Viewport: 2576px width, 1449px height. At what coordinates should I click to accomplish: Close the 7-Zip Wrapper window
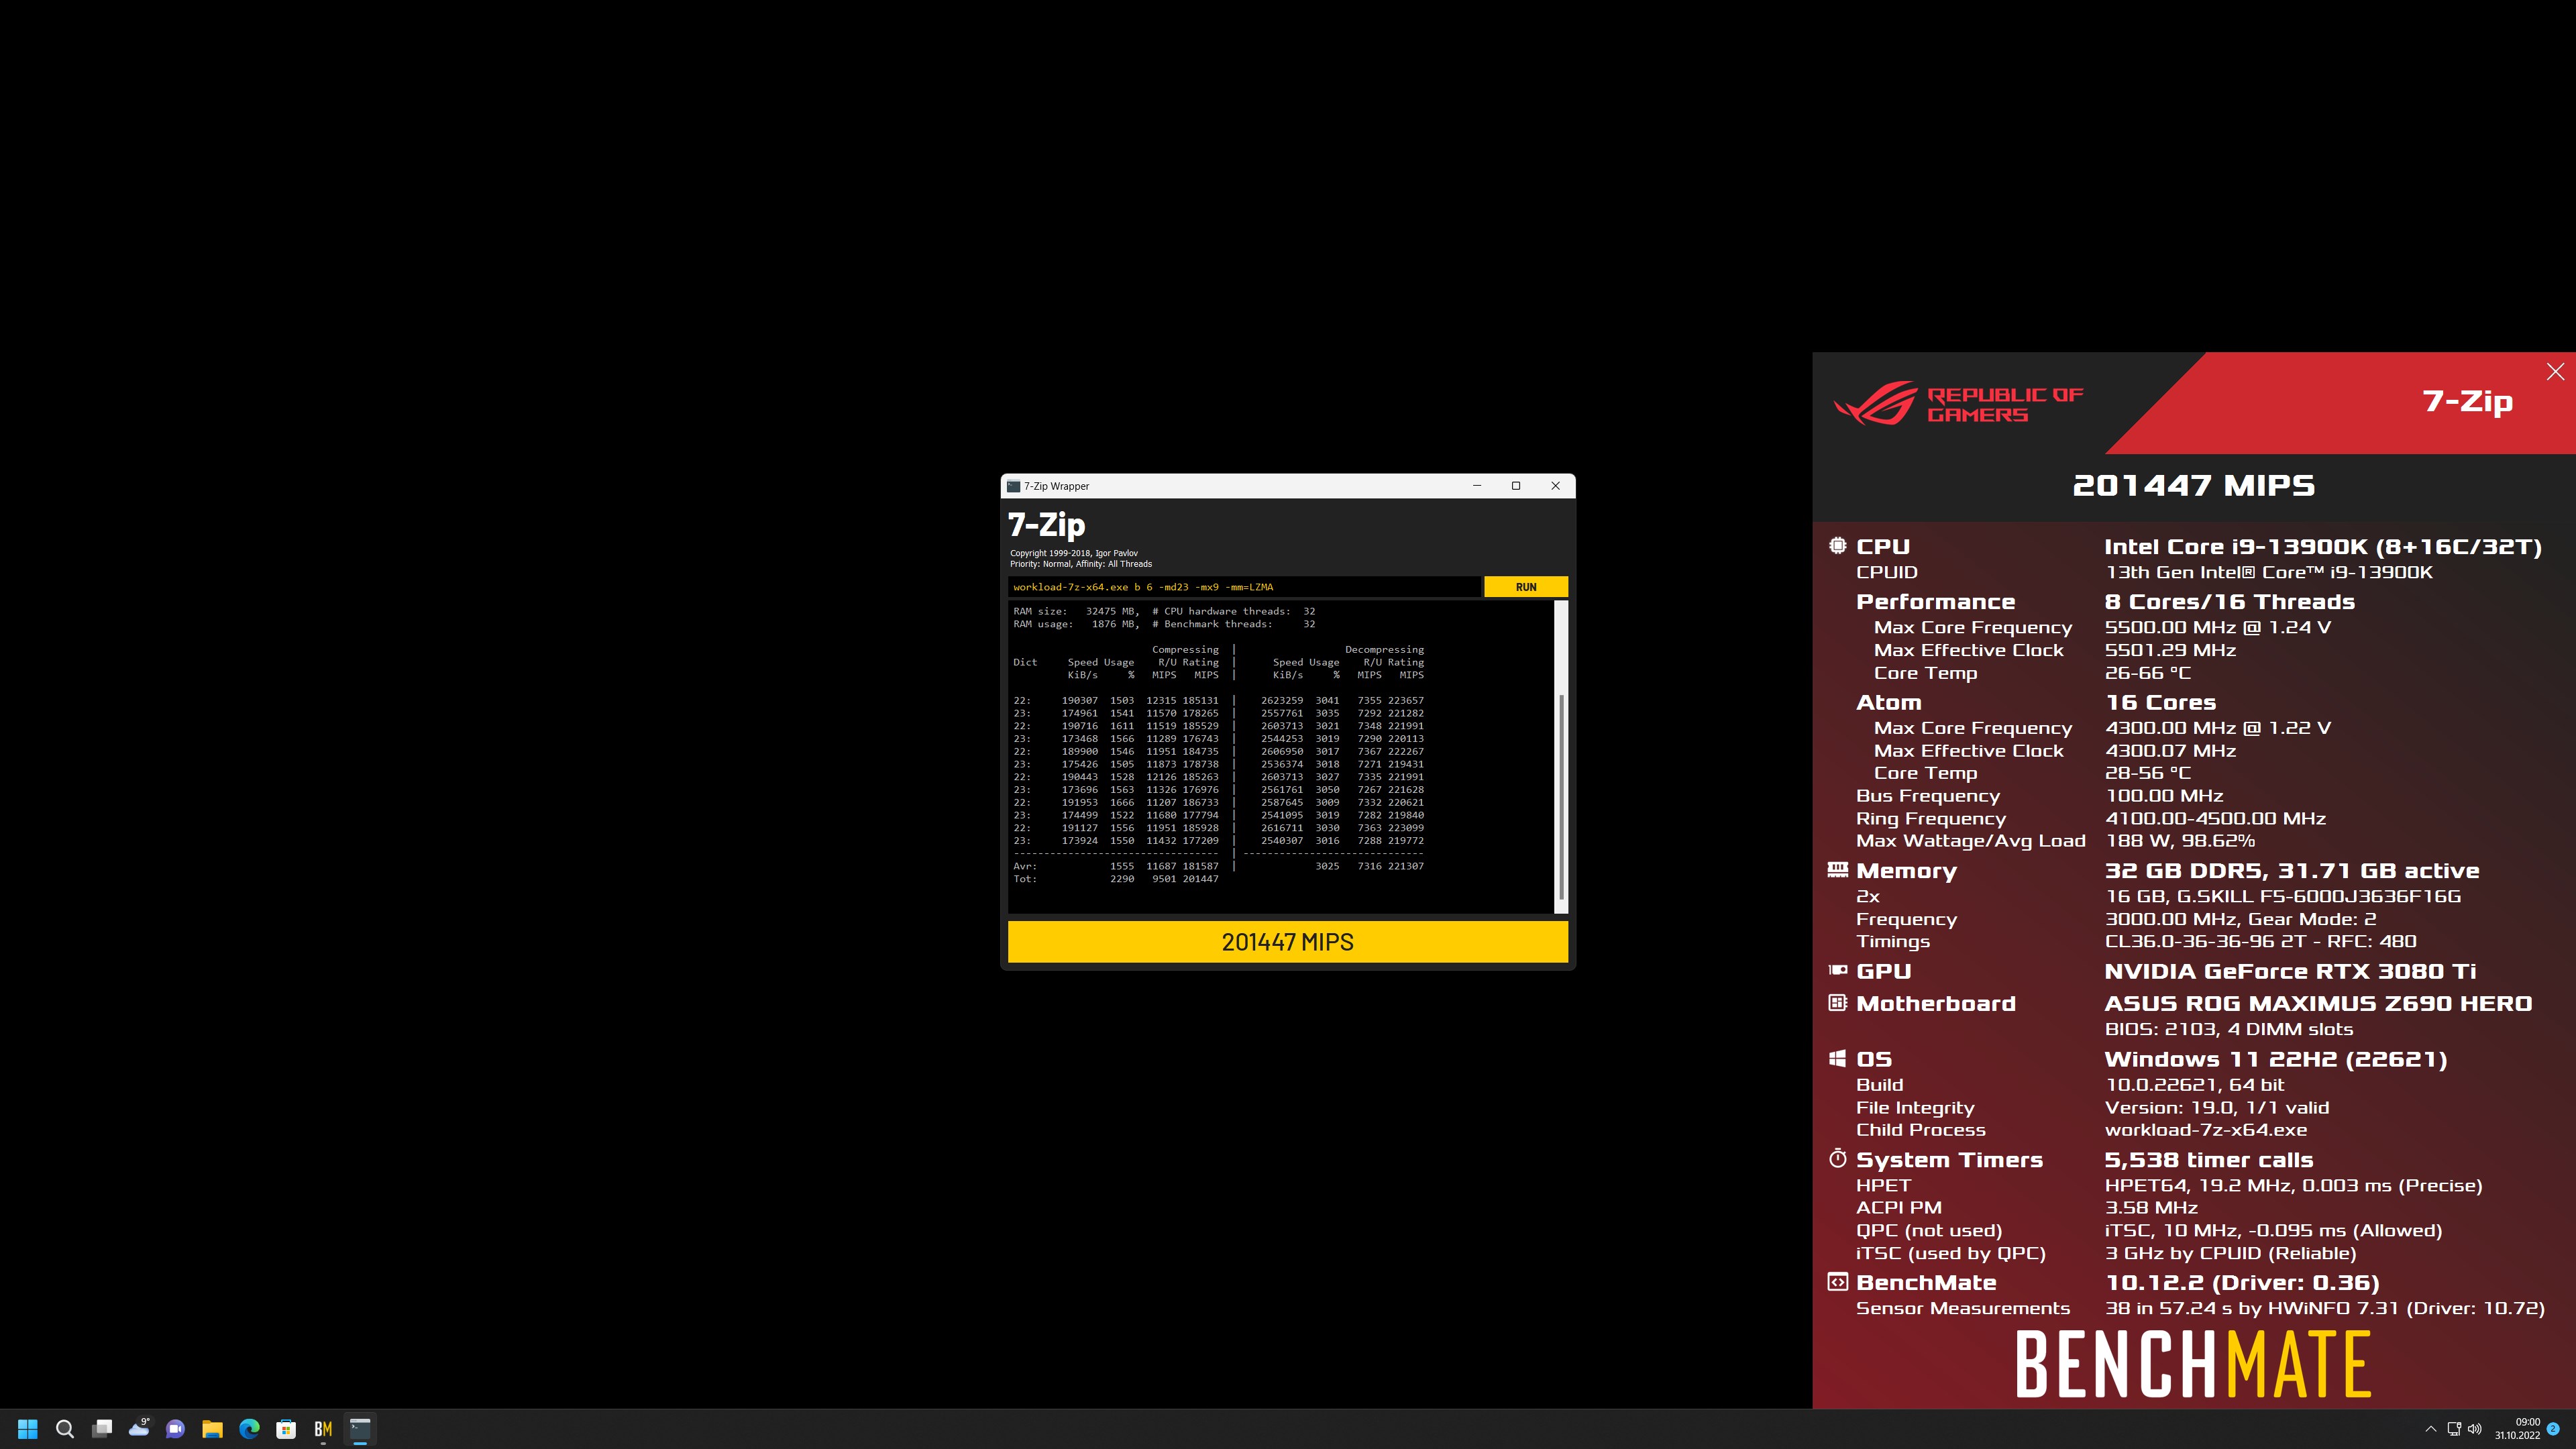1555,486
